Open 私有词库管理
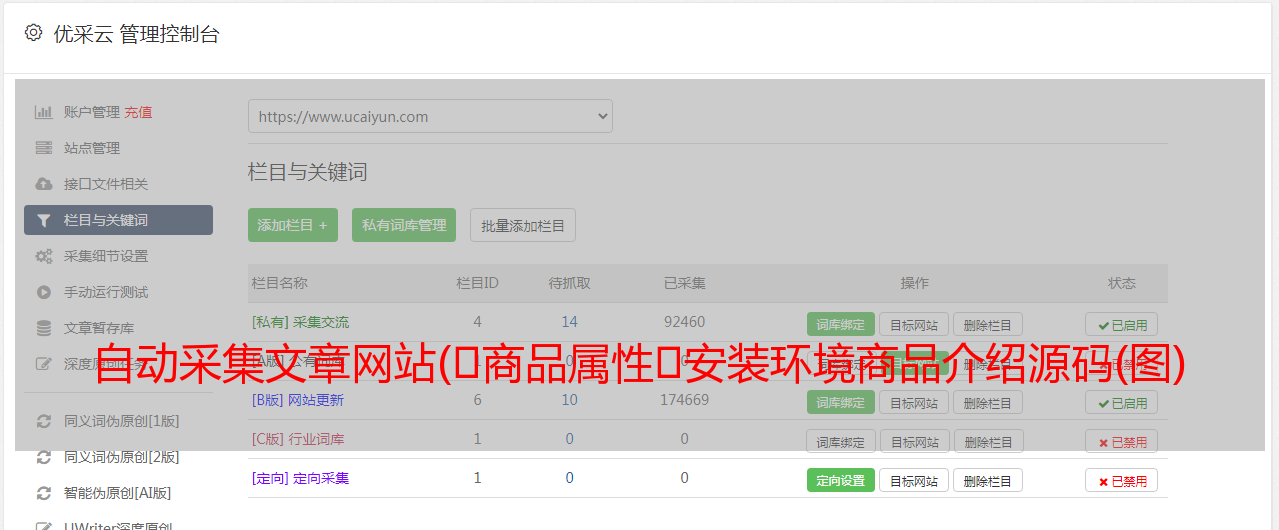The image size is (1279, 530). (x=404, y=225)
